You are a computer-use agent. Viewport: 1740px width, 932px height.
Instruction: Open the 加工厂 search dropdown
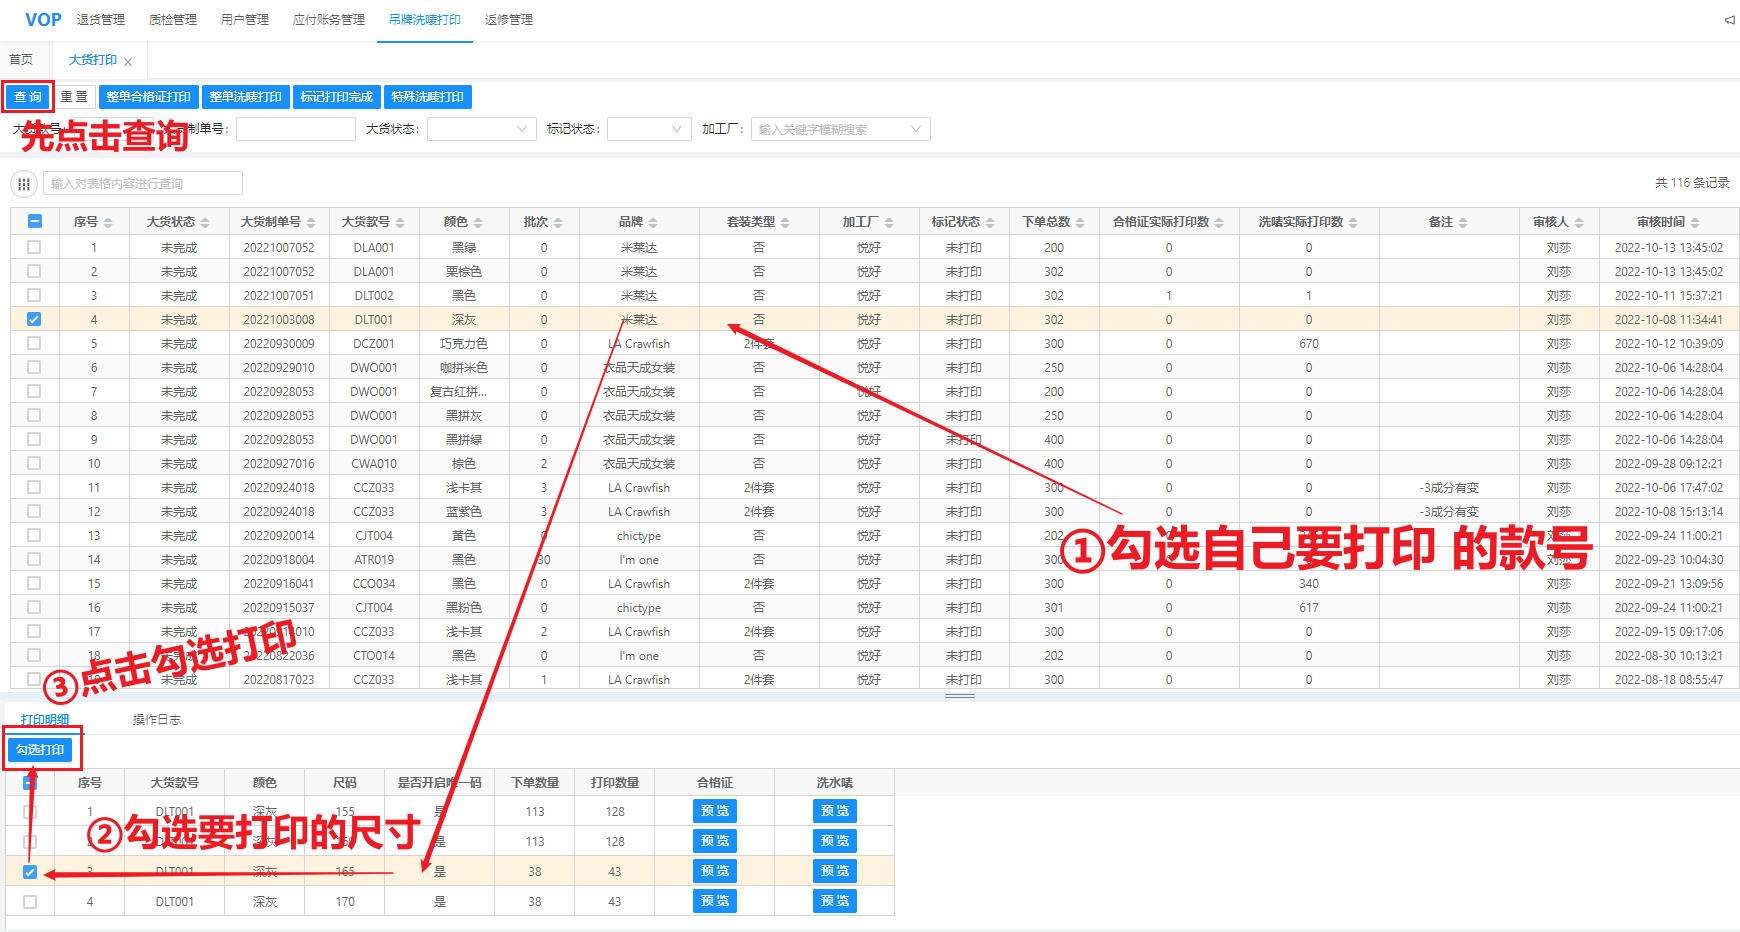pos(840,129)
